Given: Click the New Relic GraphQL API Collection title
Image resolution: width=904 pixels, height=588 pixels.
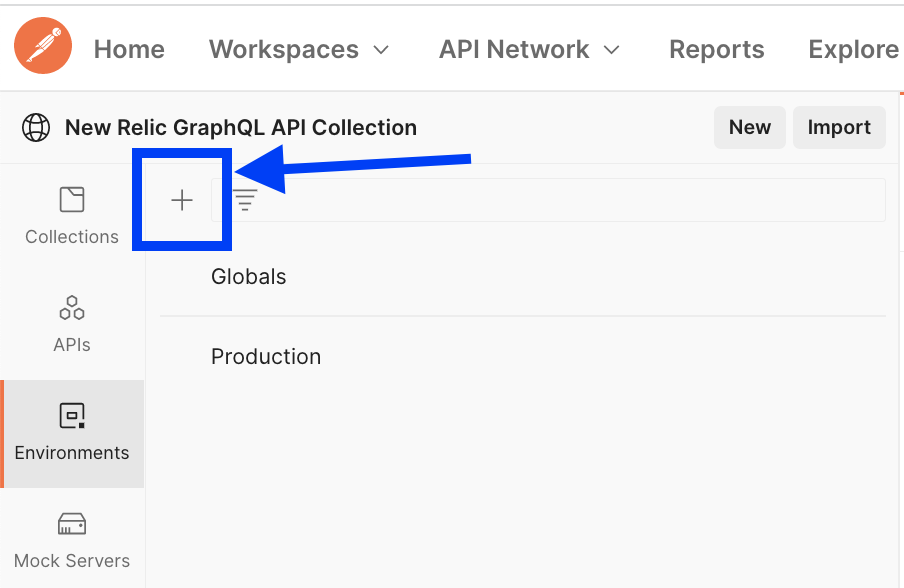Looking at the screenshot, I should point(241,128).
